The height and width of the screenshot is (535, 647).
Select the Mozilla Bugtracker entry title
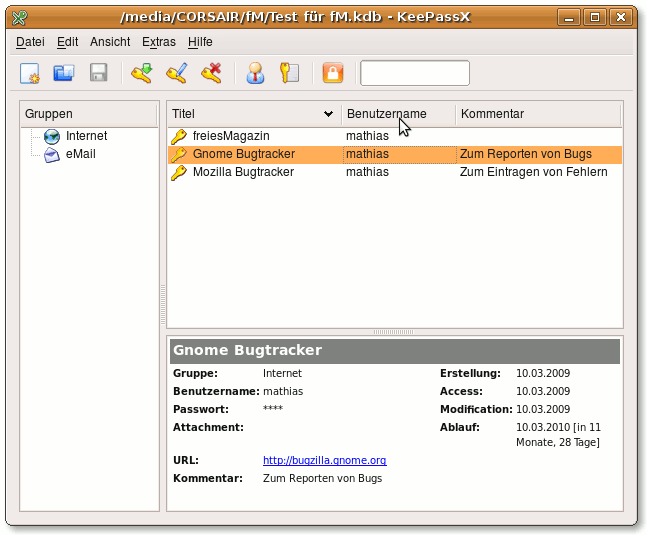[243, 172]
